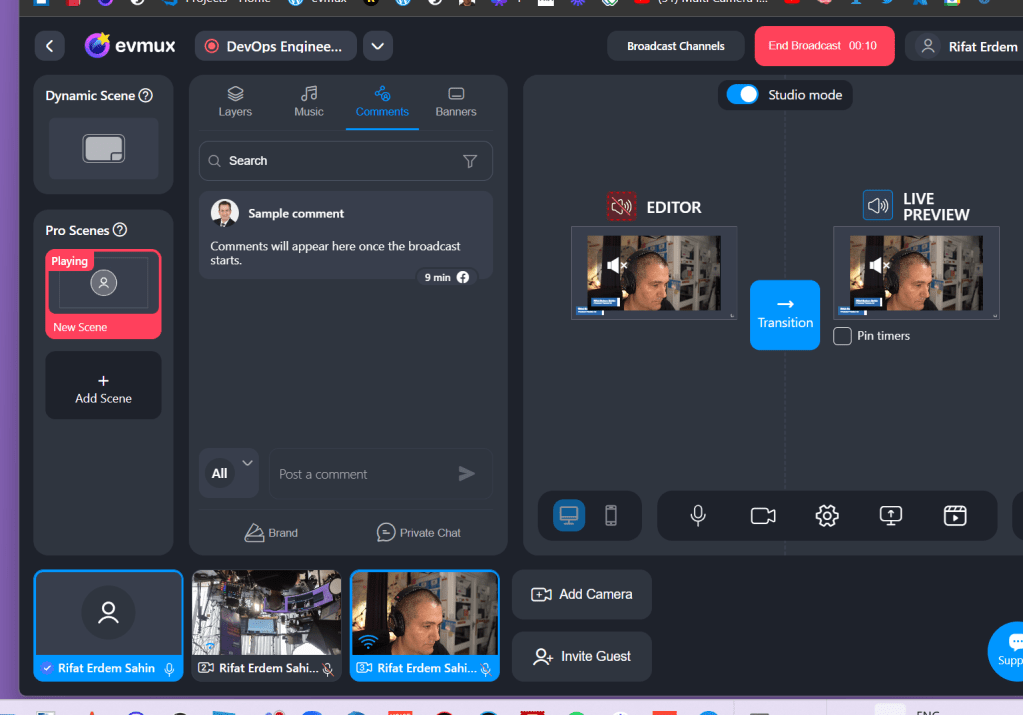Show help for Pro Scenes
The image size is (1023, 715).
pos(119,230)
